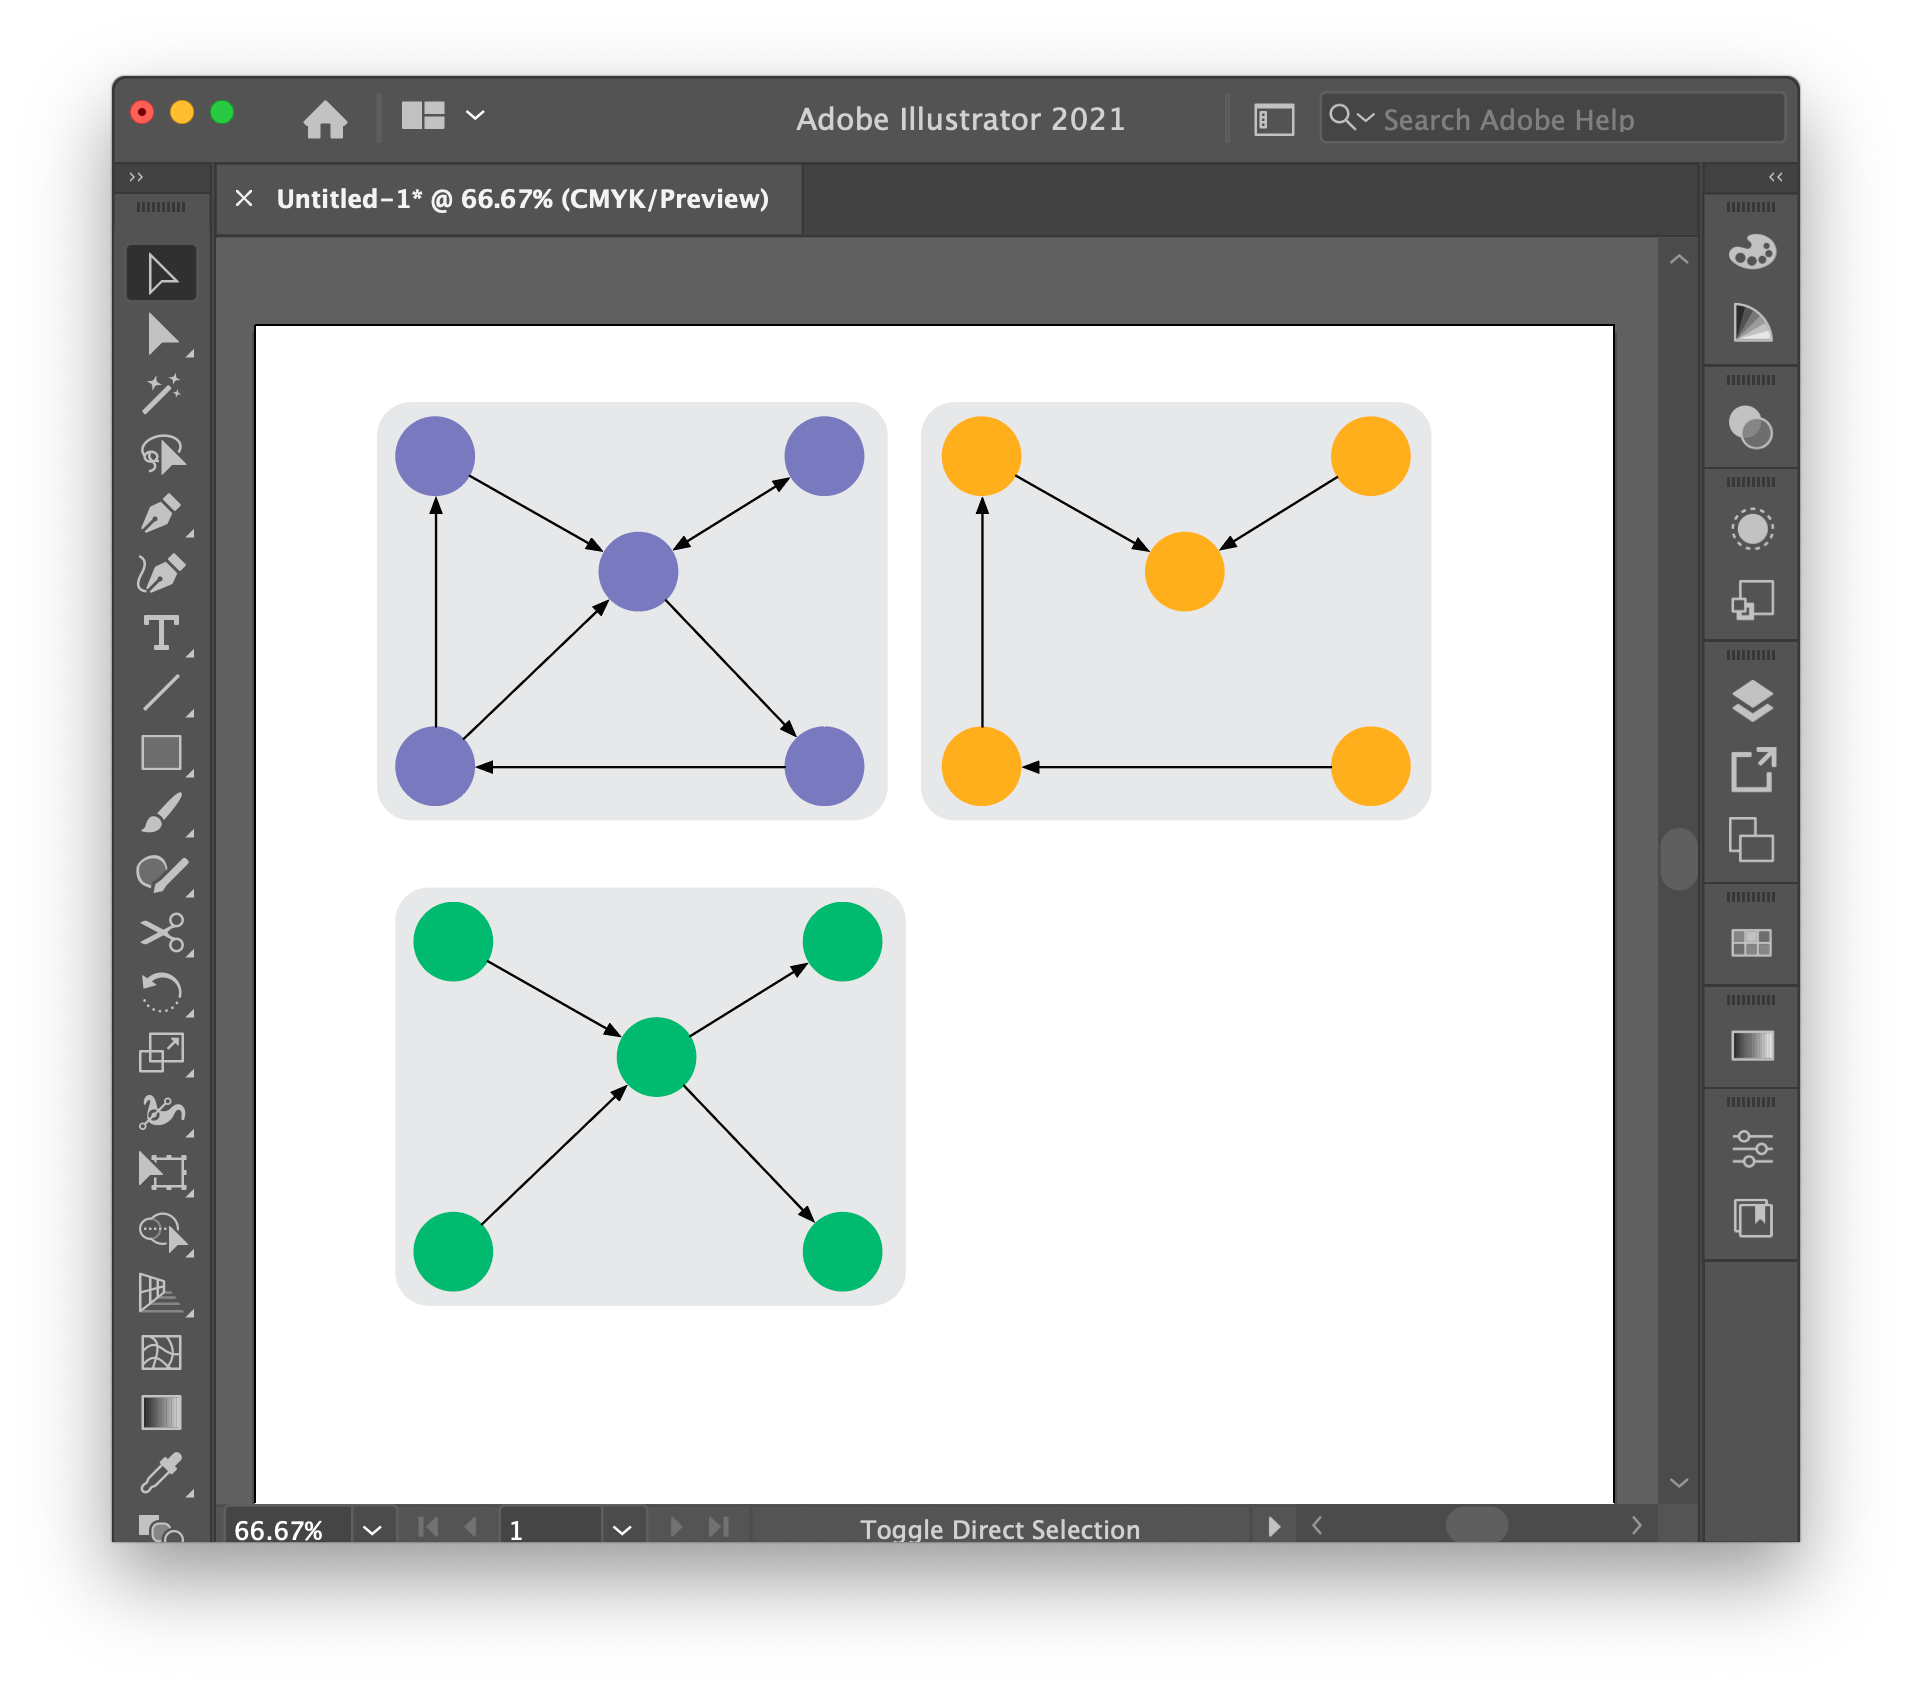
Task: Open the search options magnifier dropdown
Action: pos(1352,118)
